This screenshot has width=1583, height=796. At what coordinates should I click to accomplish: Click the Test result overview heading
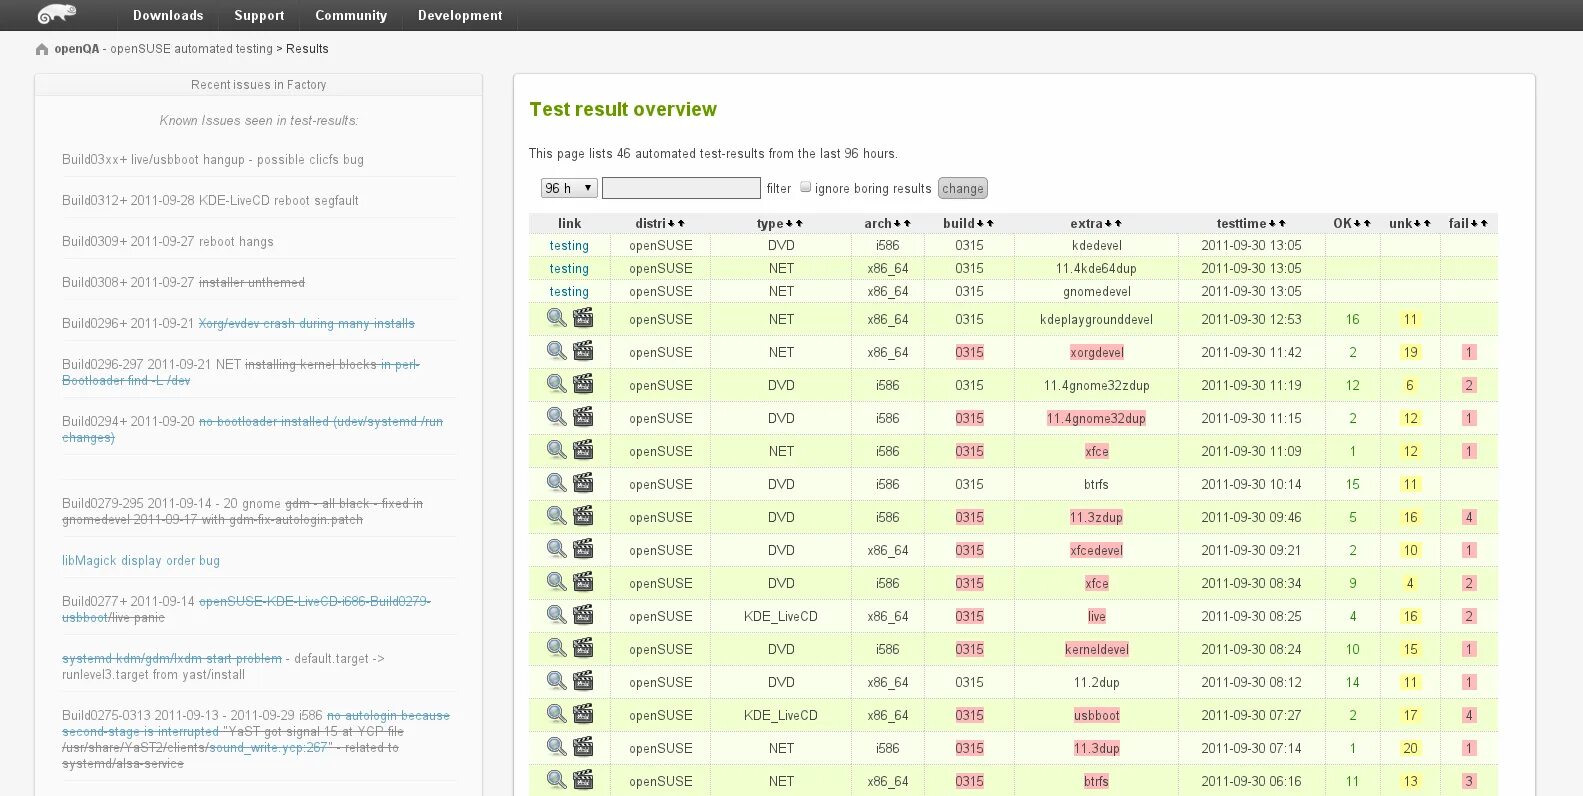(623, 109)
